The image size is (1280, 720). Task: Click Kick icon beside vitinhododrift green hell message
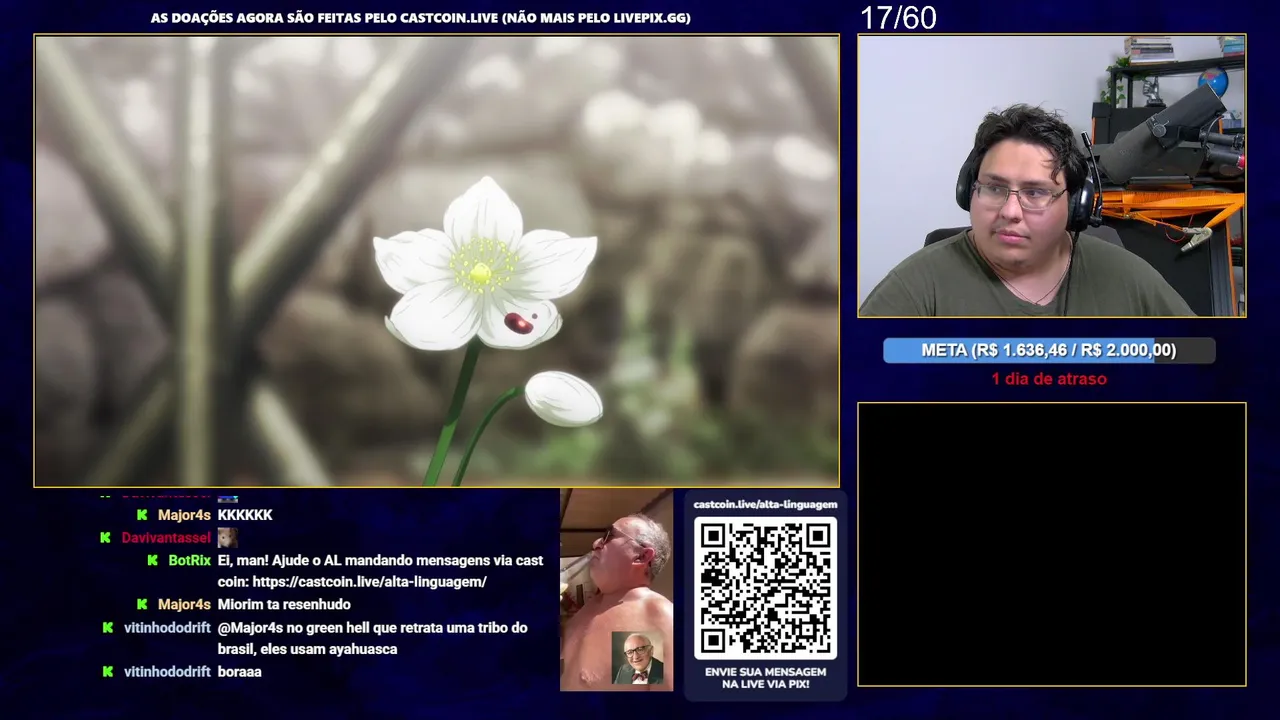coord(108,628)
